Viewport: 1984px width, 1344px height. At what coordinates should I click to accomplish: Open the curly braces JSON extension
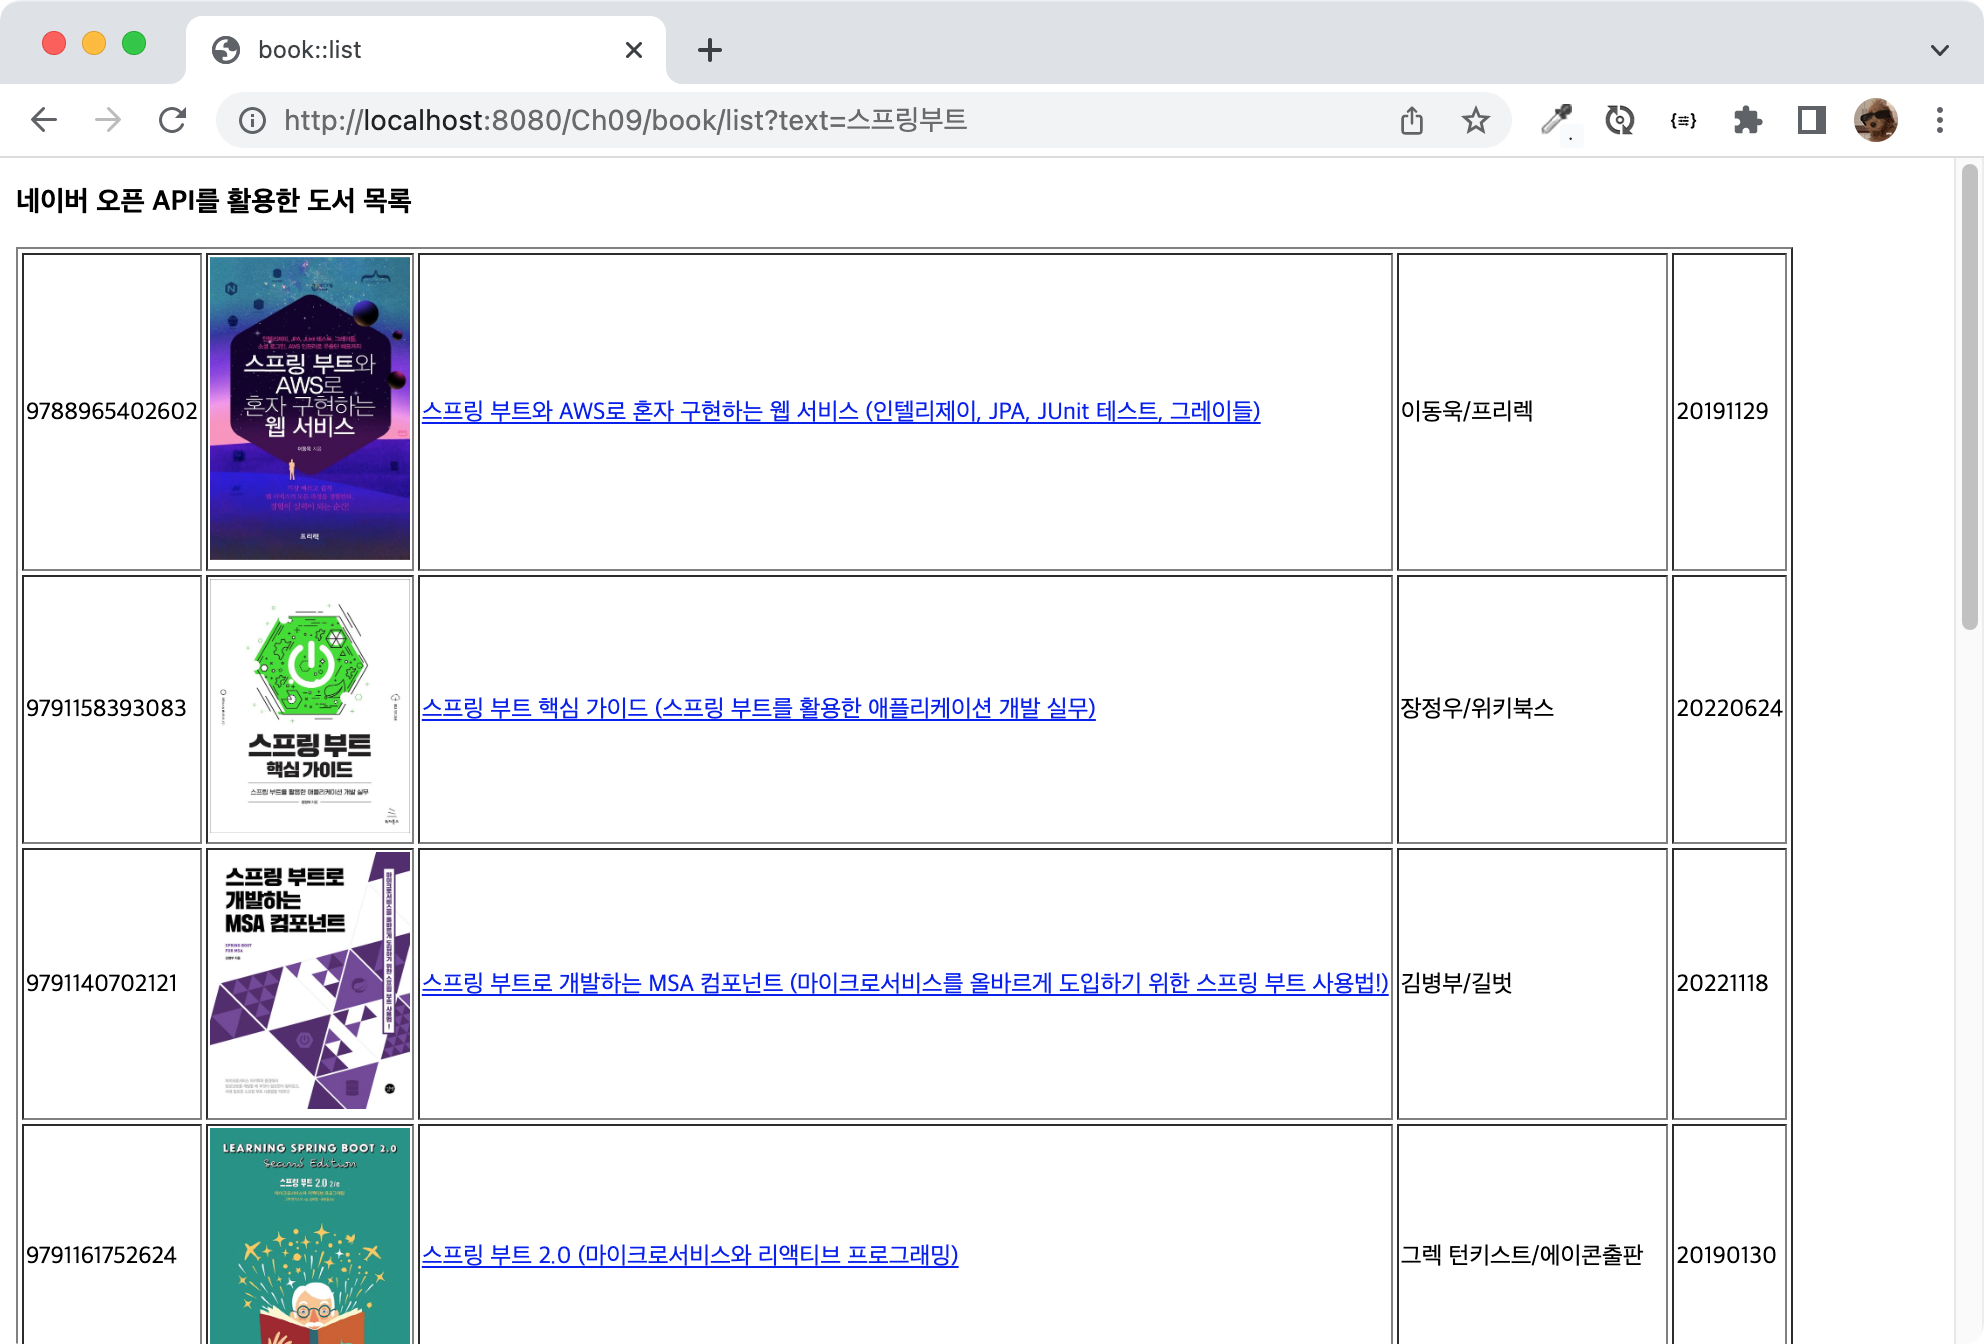1683,120
